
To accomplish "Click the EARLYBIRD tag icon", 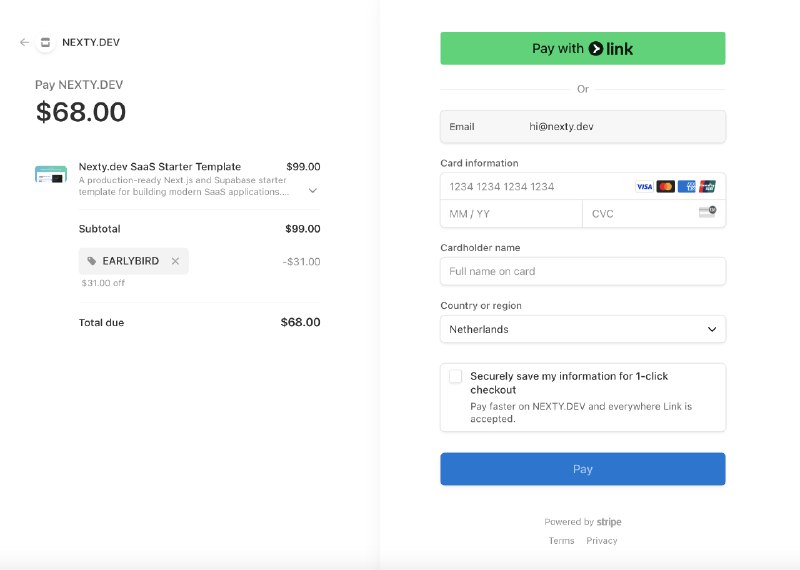I will coord(91,261).
